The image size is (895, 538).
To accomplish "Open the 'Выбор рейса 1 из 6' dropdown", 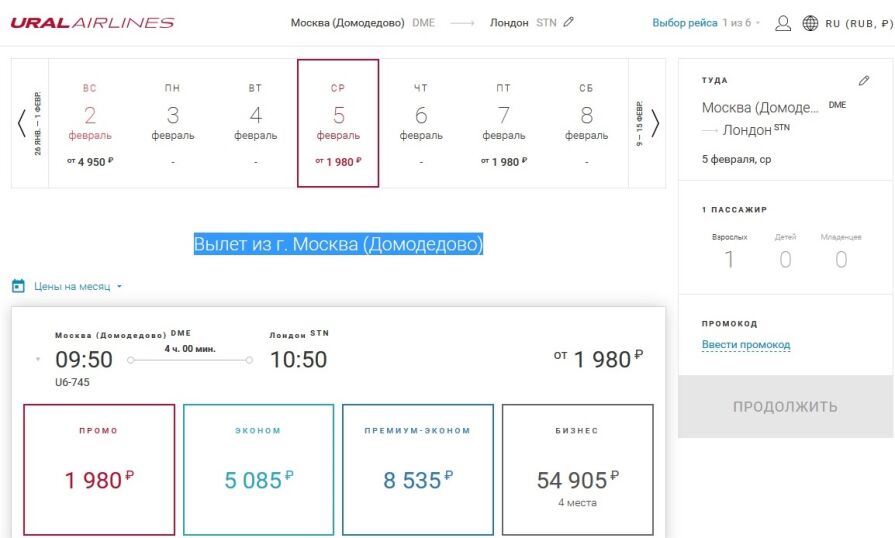I will coord(706,23).
